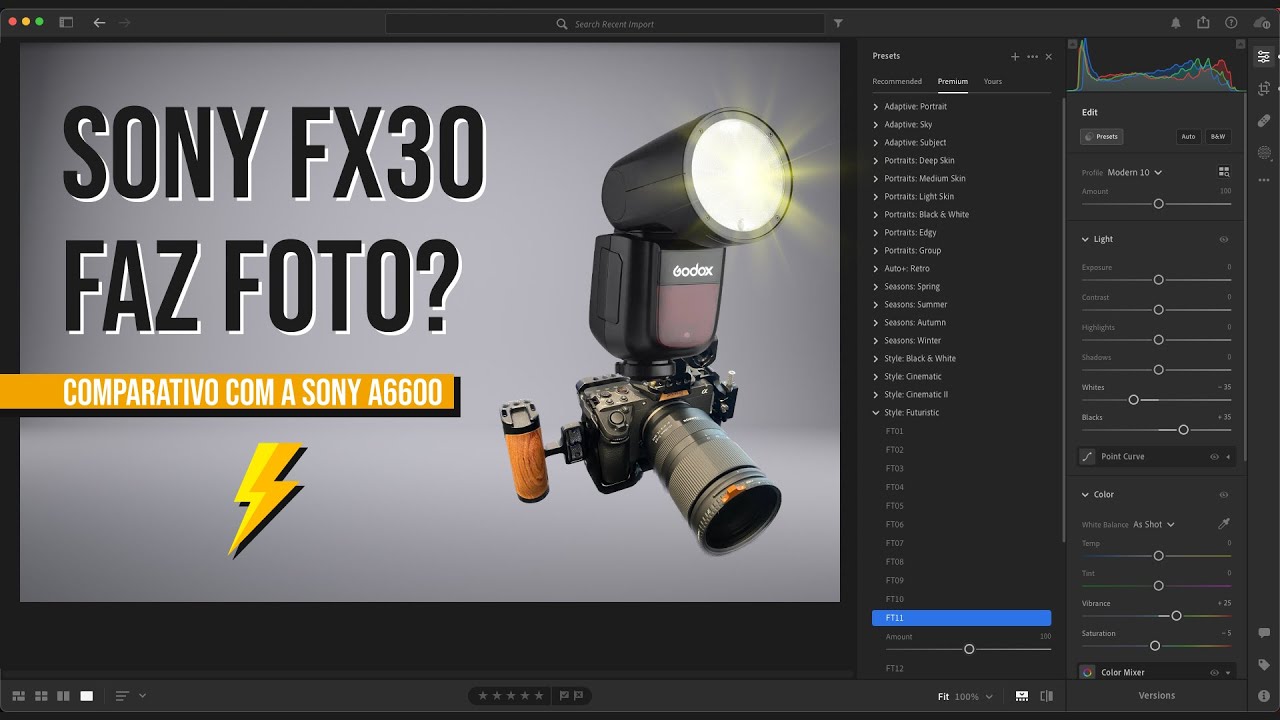The height and width of the screenshot is (720, 1280).
Task: Flag photo as rejected
Action: click(x=578, y=695)
